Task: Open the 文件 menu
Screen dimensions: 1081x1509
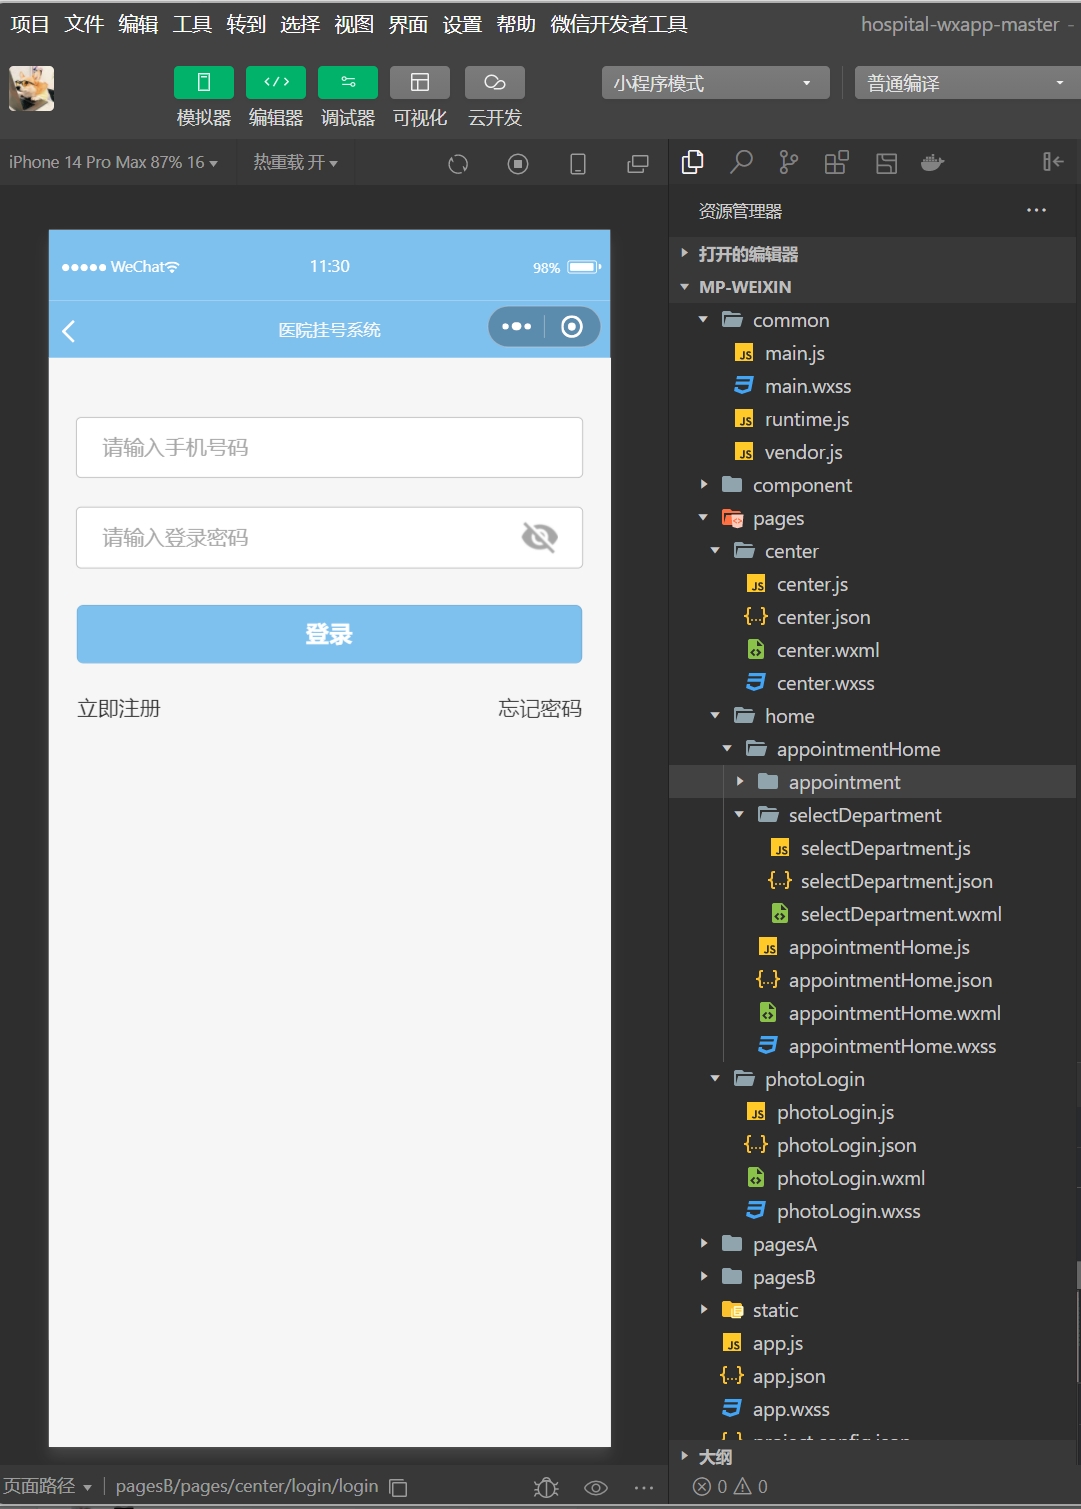Action: click(x=84, y=24)
